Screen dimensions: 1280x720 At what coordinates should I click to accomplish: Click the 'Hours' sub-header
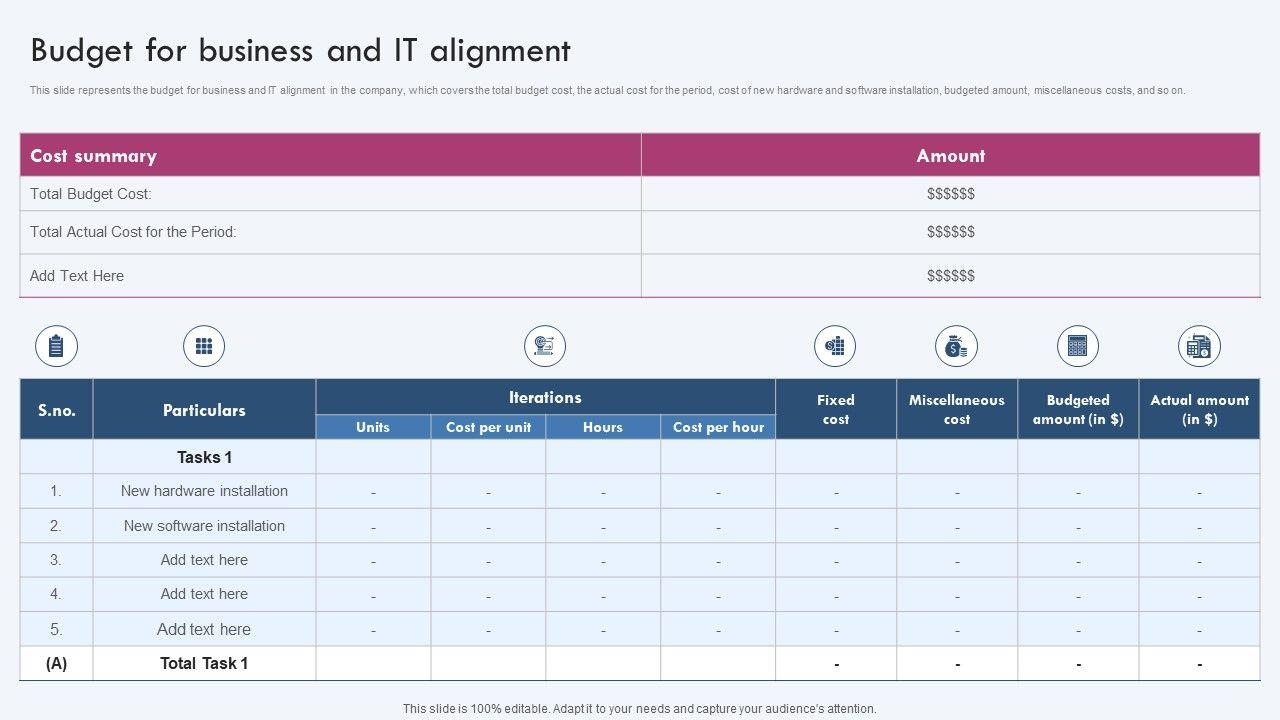603,427
